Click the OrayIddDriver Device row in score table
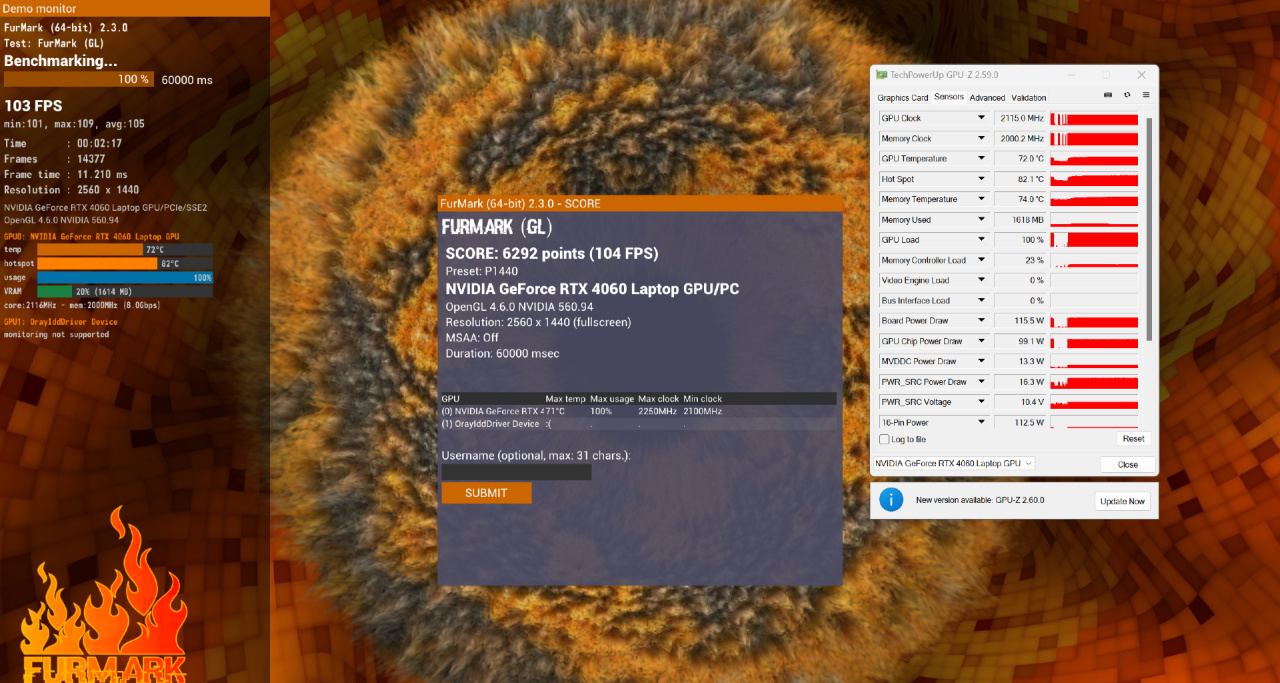 pos(638,424)
